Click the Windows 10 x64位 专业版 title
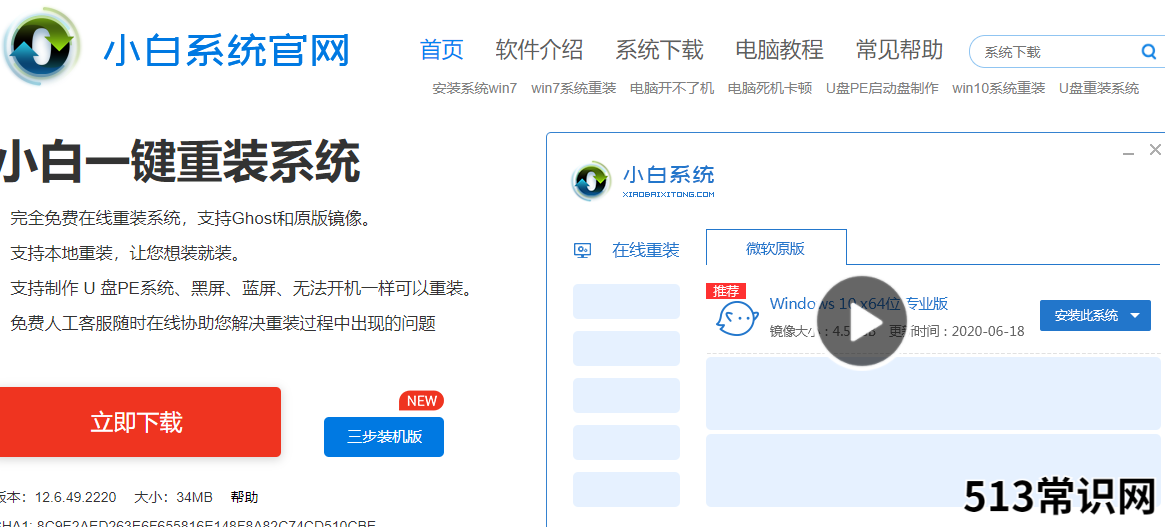Viewport: 1165px width, 527px height. 858,303
